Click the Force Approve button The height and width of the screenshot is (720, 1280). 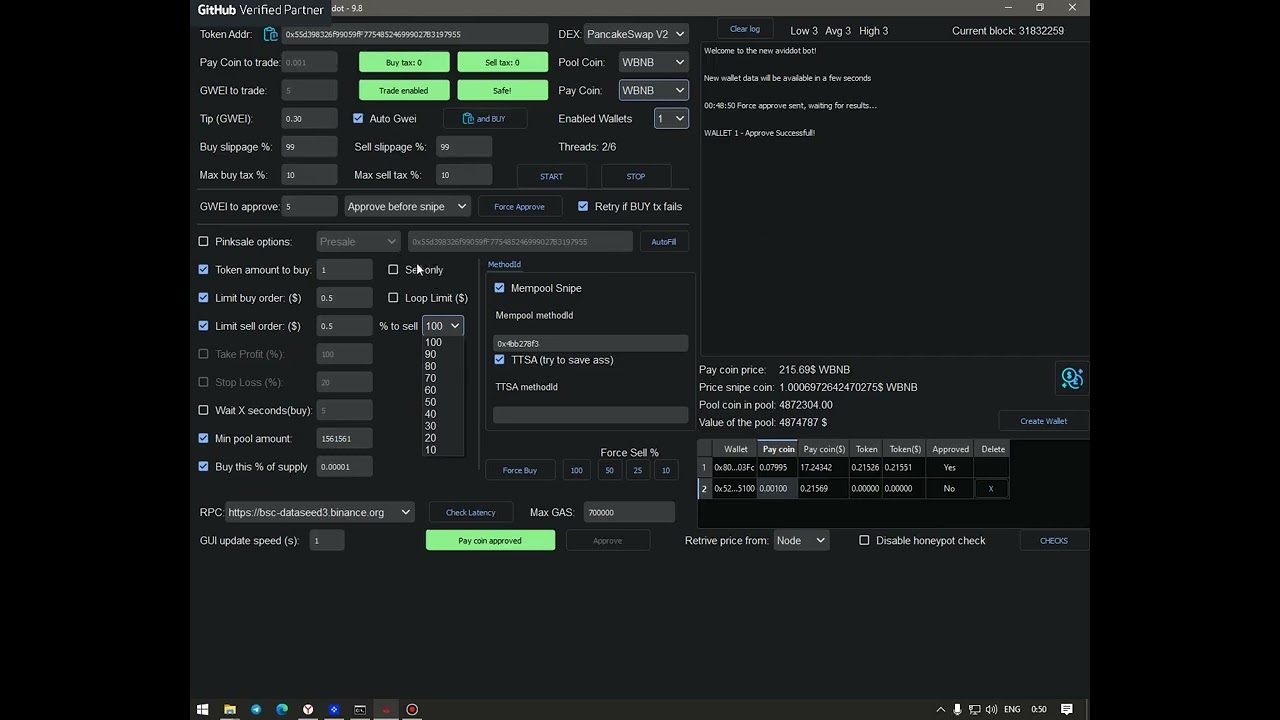click(519, 206)
